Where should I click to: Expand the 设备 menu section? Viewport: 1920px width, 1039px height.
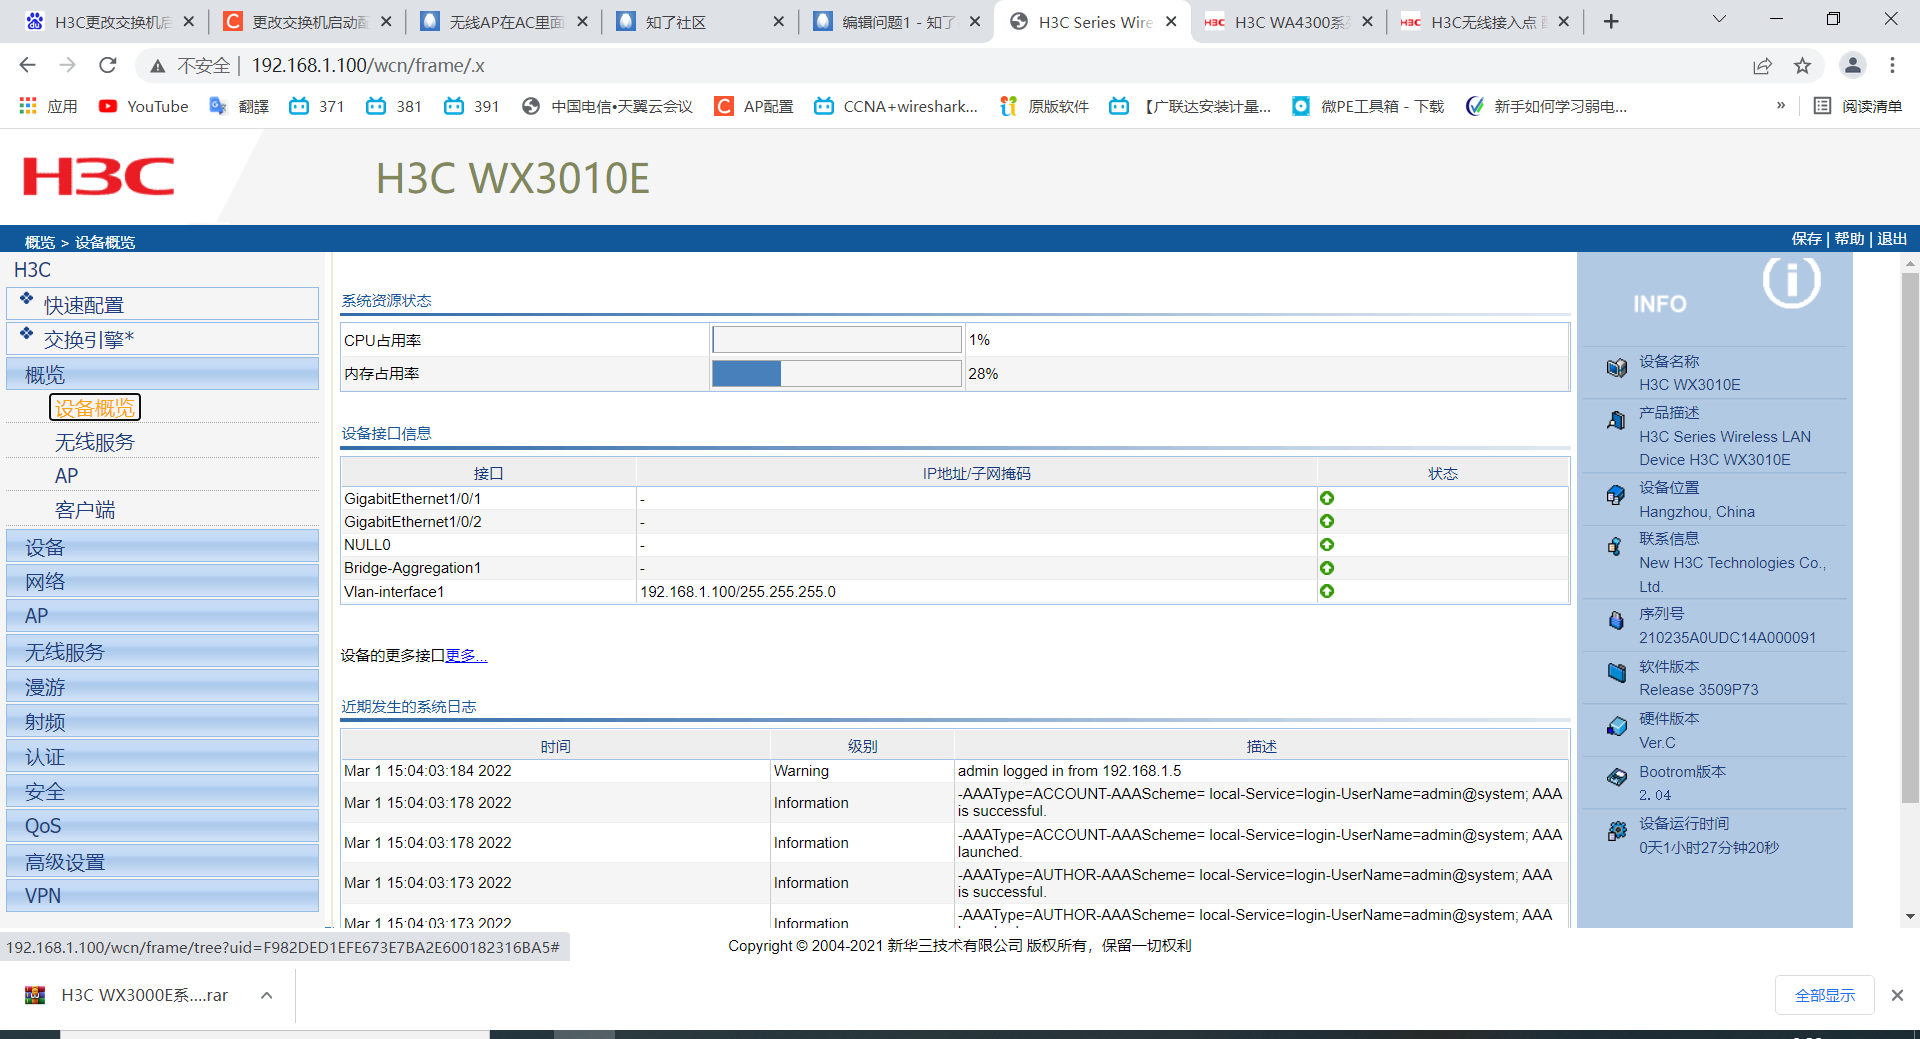162,546
